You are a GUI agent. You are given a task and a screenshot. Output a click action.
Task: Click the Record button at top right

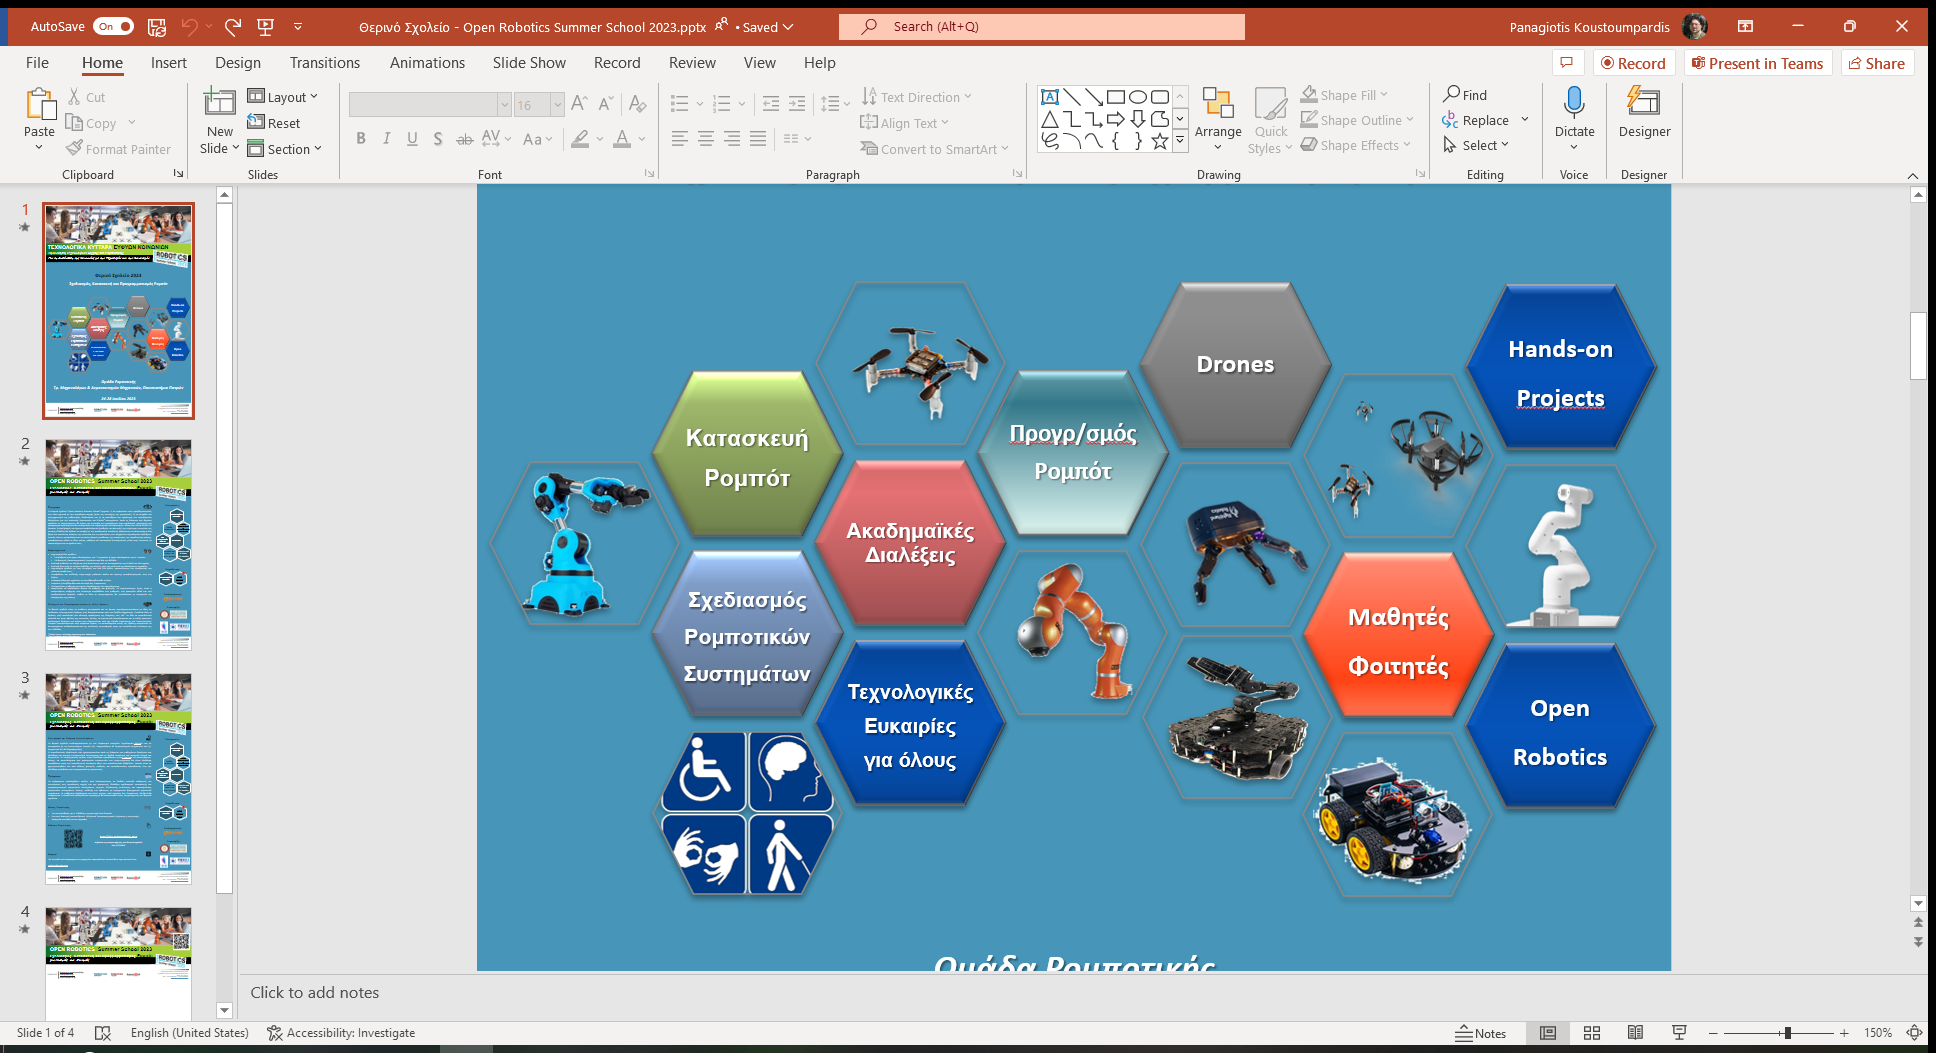[1634, 63]
